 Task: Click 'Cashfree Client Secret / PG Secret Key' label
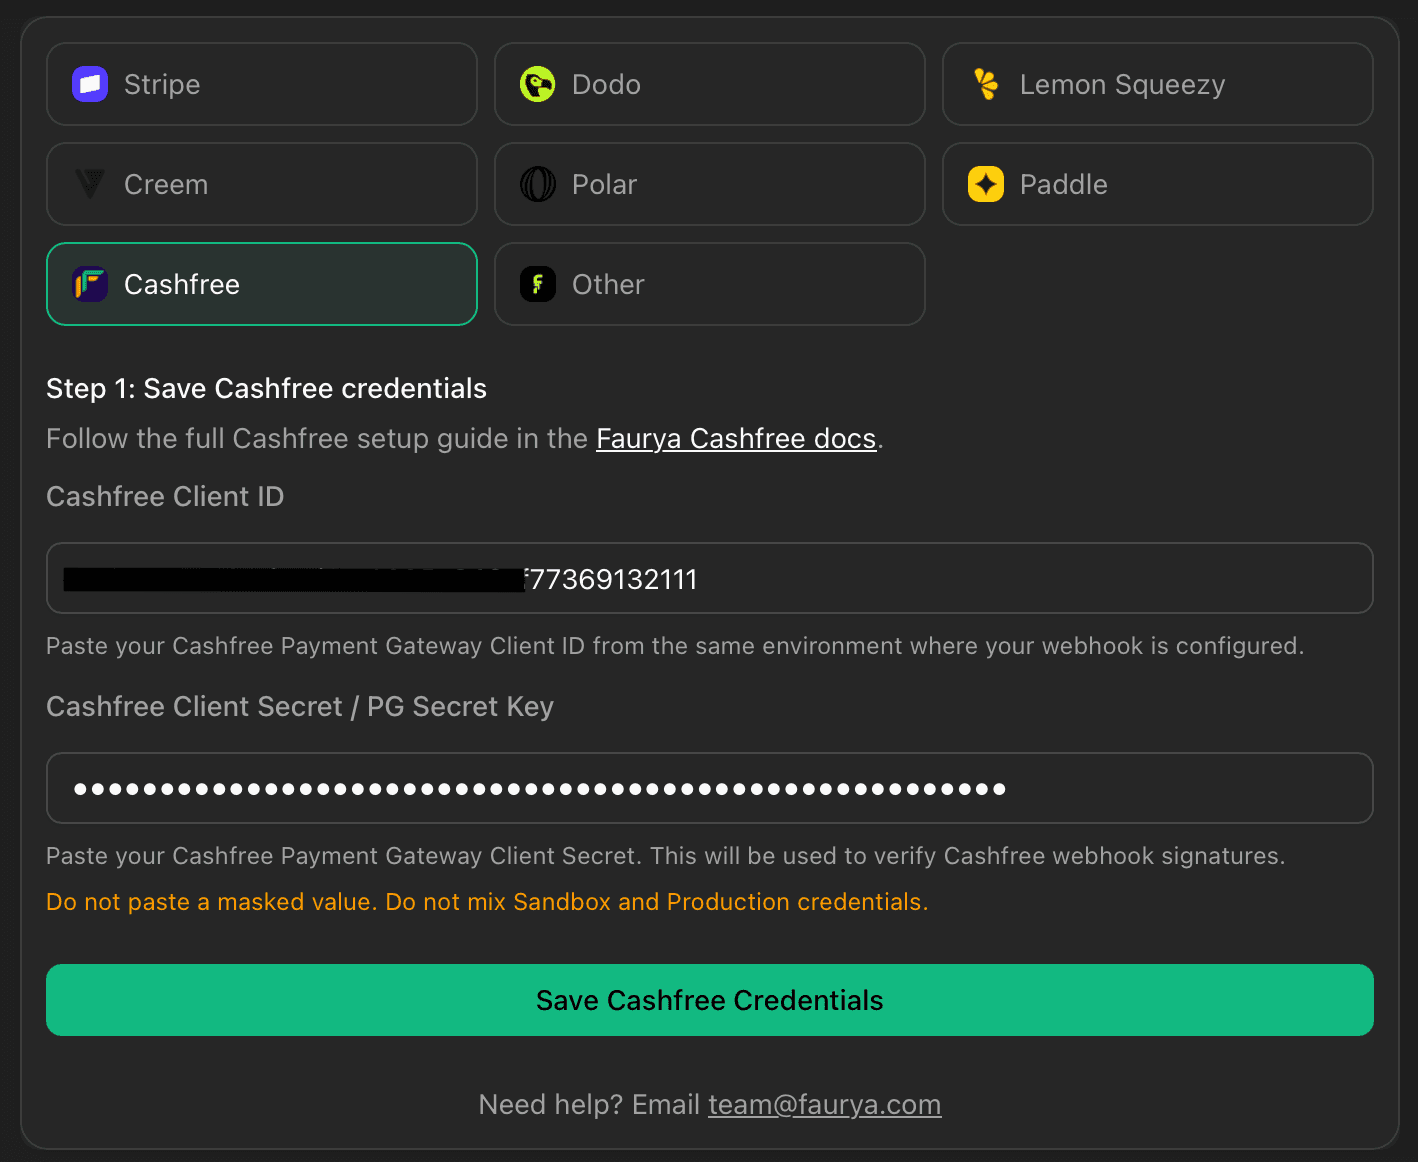[300, 707]
